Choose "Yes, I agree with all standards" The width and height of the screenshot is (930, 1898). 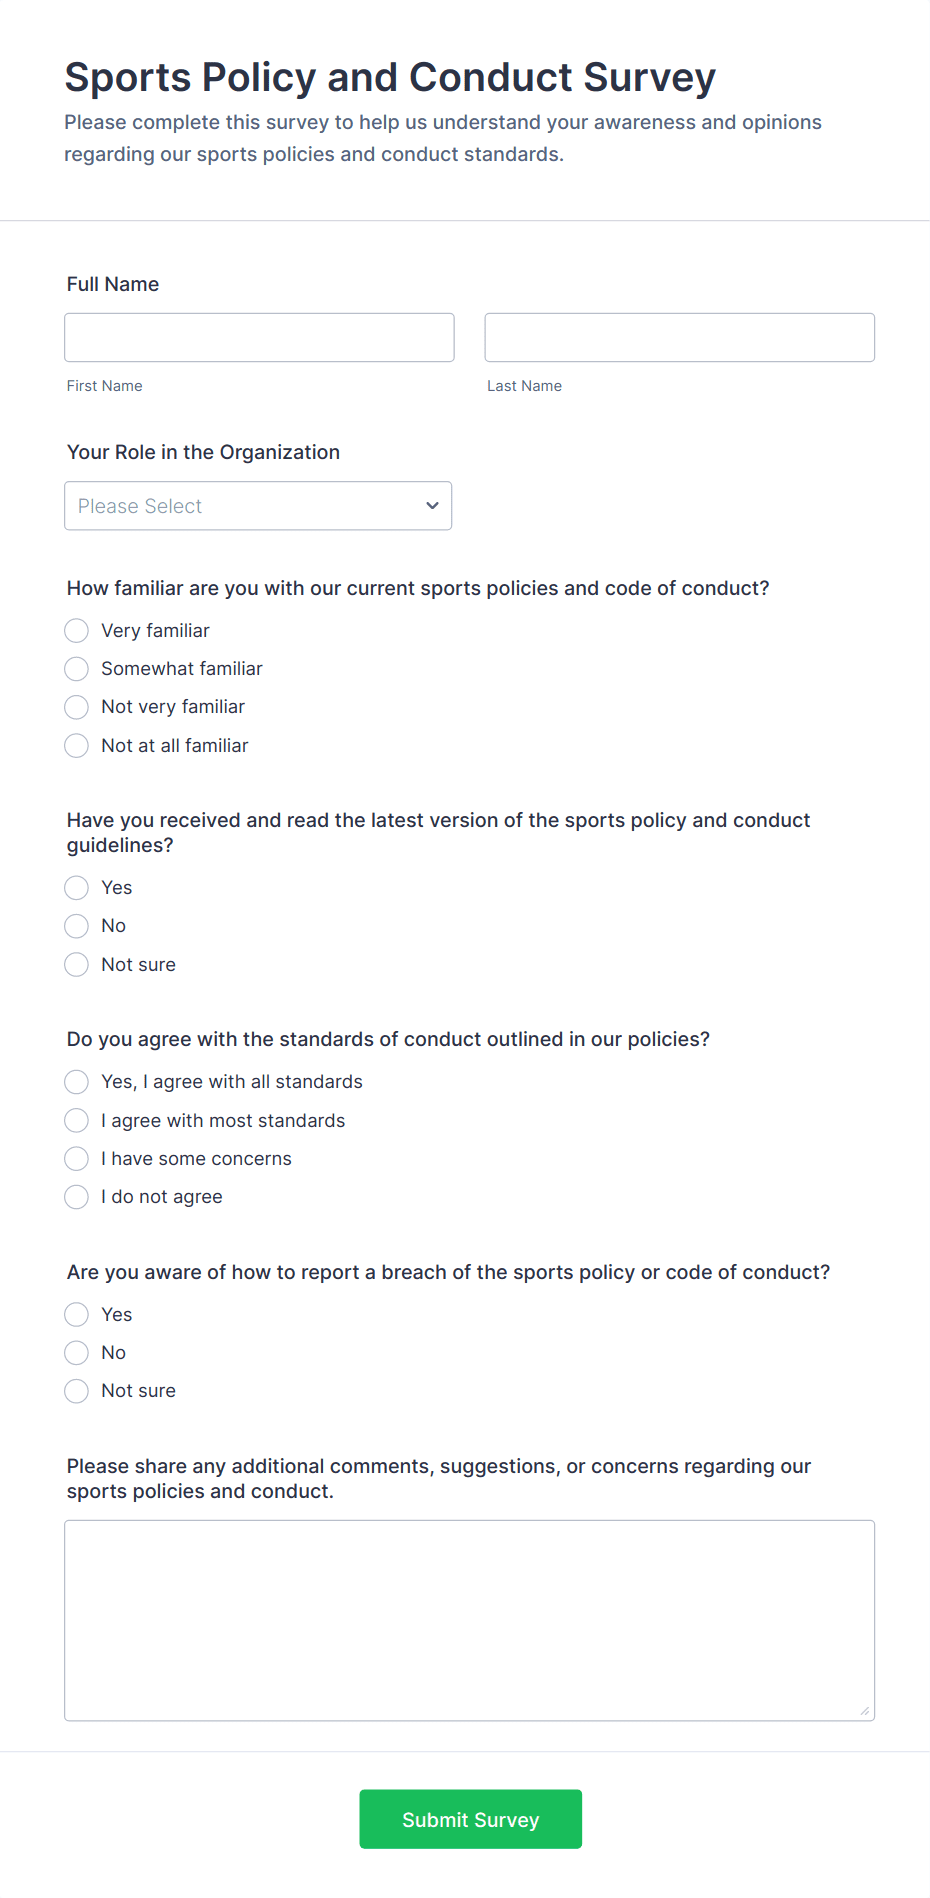click(77, 1082)
